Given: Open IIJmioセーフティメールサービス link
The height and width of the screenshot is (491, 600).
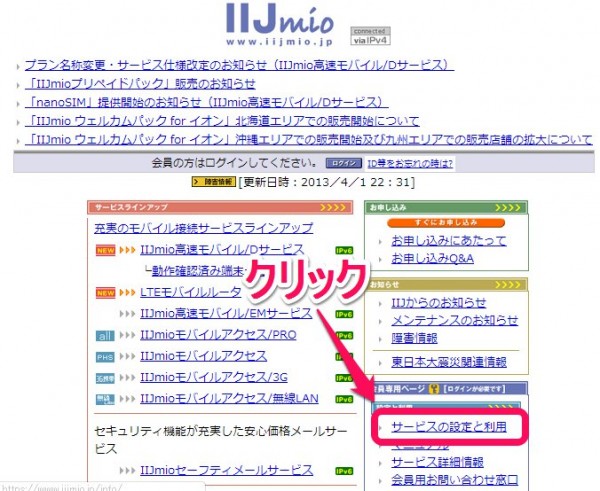Looking at the screenshot, I should point(227,470).
